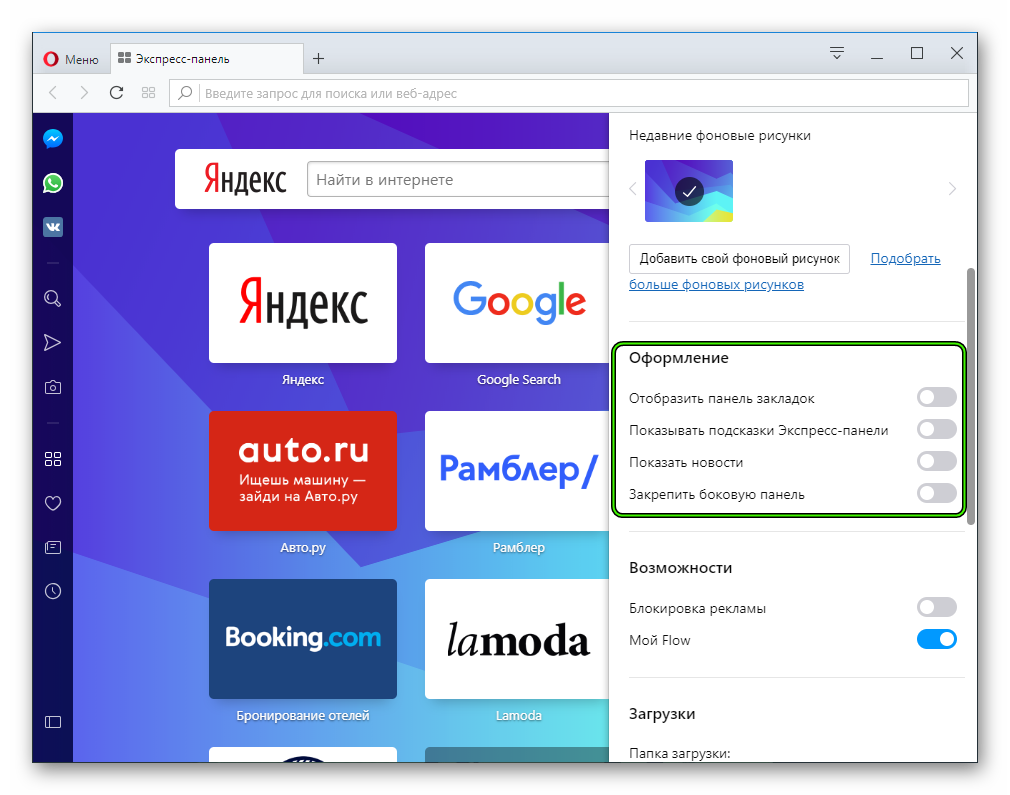The height and width of the screenshot is (795, 1010).
Task: Click the Яндекс logo in search box
Action: (245, 179)
